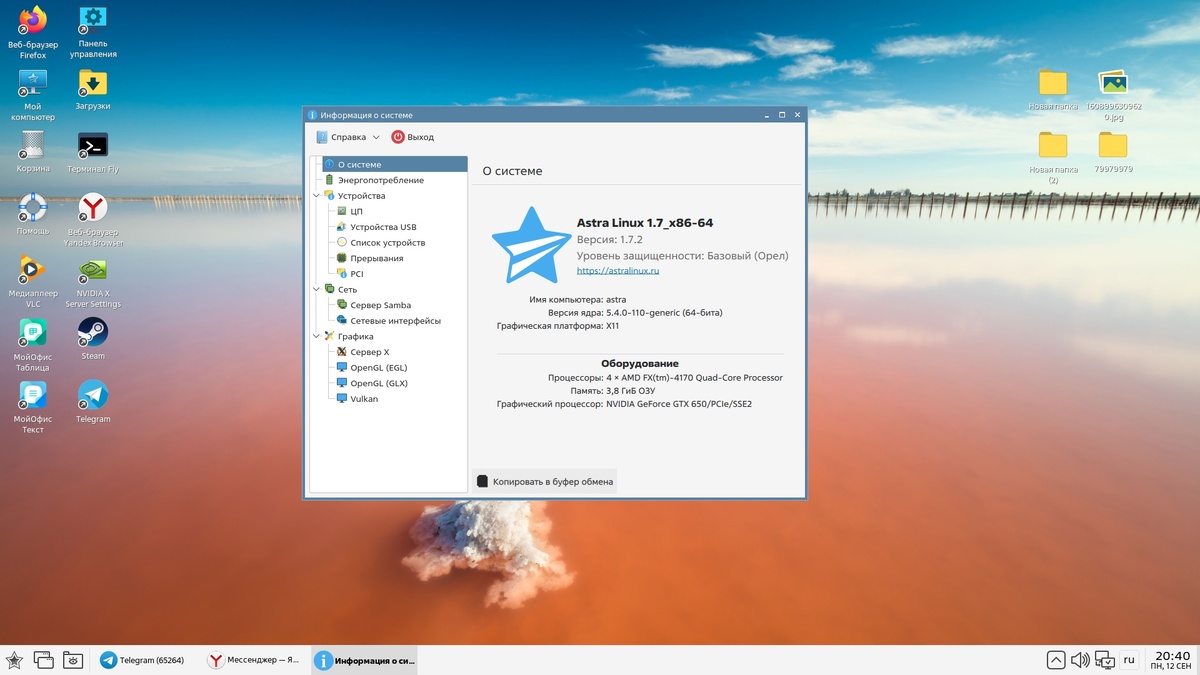Click the Графическая платформа X11 value
The width and height of the screenshot is (1200, 675).
613,326
